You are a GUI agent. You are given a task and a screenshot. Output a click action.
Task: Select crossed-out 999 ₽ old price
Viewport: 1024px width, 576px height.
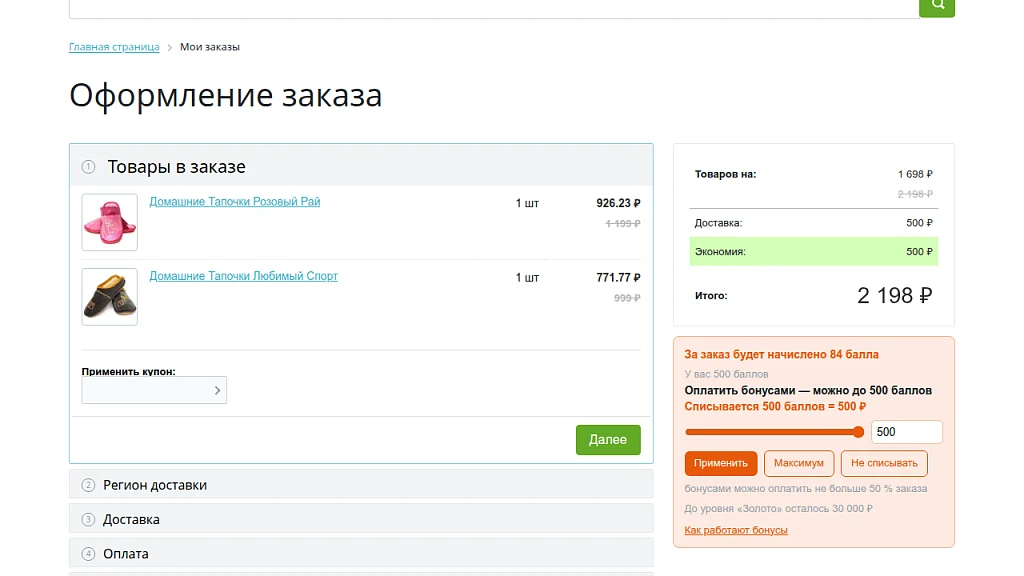click(627, 298)
